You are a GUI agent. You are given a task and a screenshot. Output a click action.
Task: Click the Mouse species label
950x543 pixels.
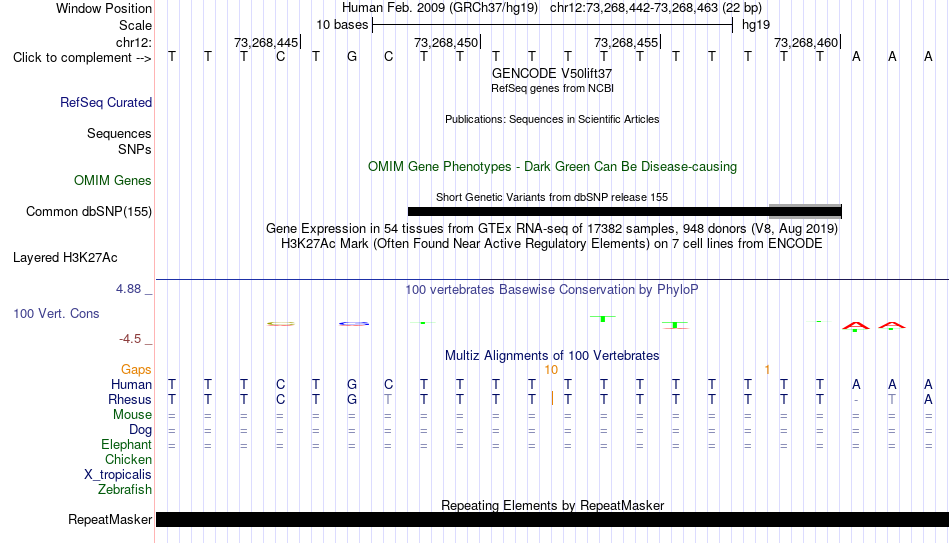(132, 415)
